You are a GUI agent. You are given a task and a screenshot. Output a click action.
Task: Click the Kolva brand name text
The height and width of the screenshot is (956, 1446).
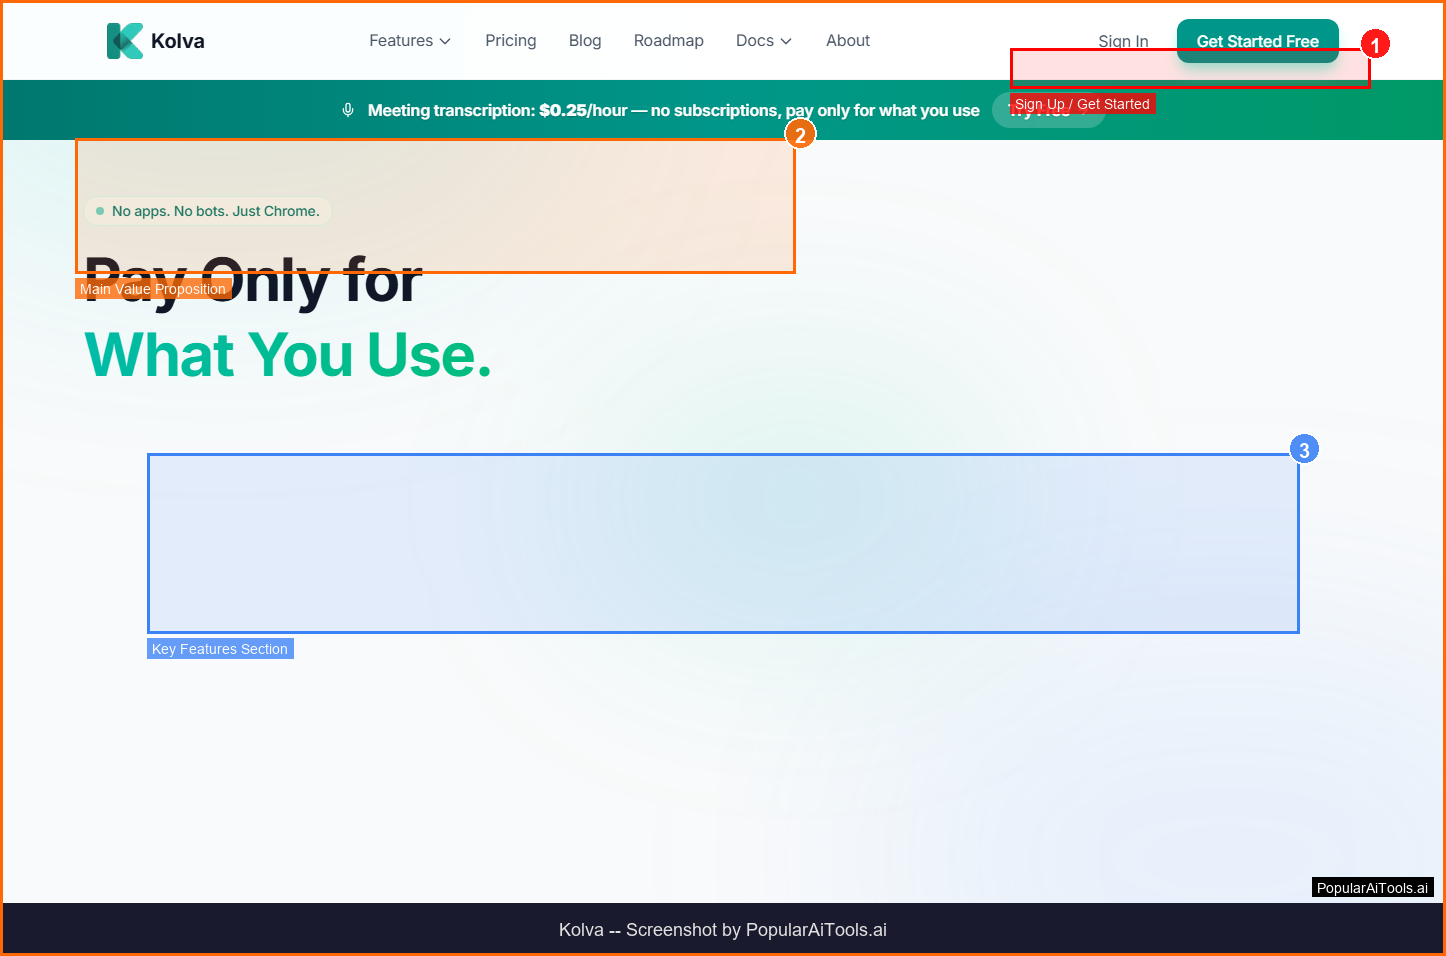[178, 41]
